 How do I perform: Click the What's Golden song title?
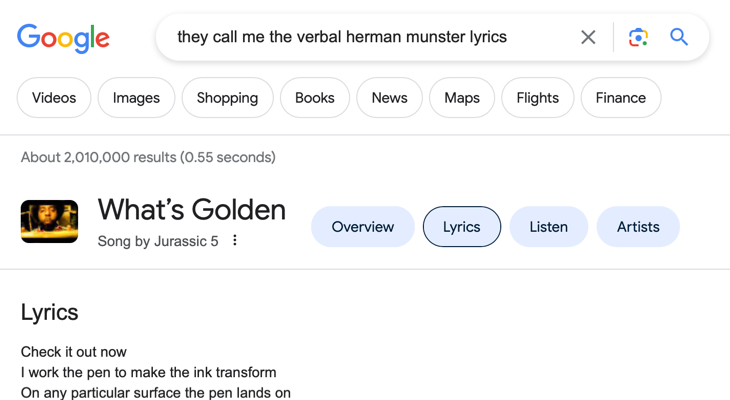point(191,210)
